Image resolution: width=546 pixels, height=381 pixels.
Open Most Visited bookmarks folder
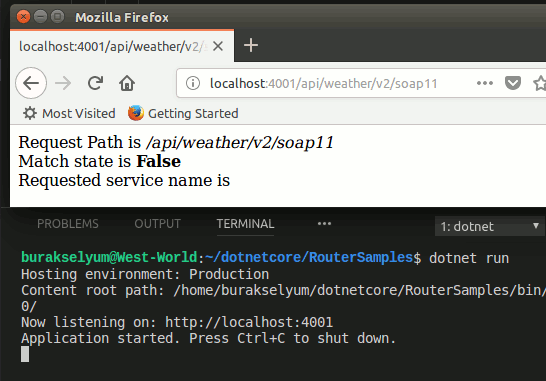coord(69,113)
